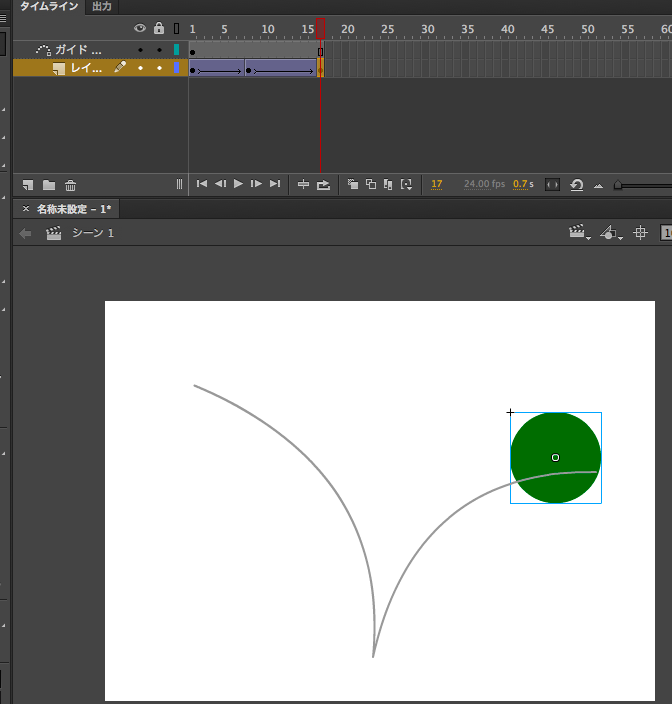
Task: Open the panel options menu icon
Action: 3,18
